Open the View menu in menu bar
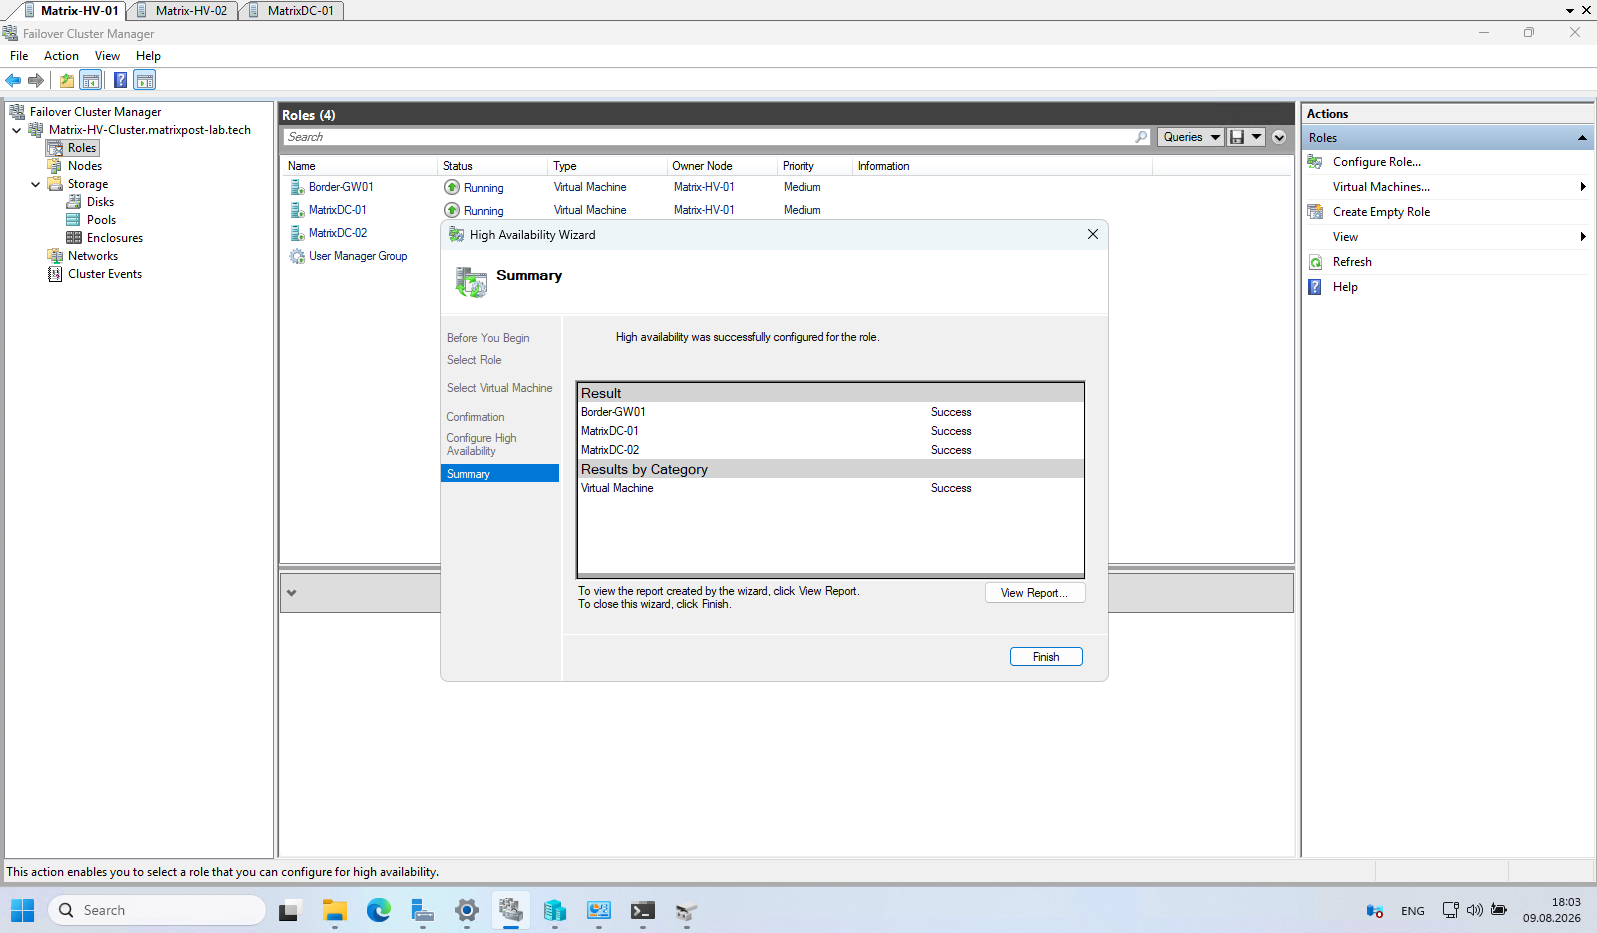 107,56
